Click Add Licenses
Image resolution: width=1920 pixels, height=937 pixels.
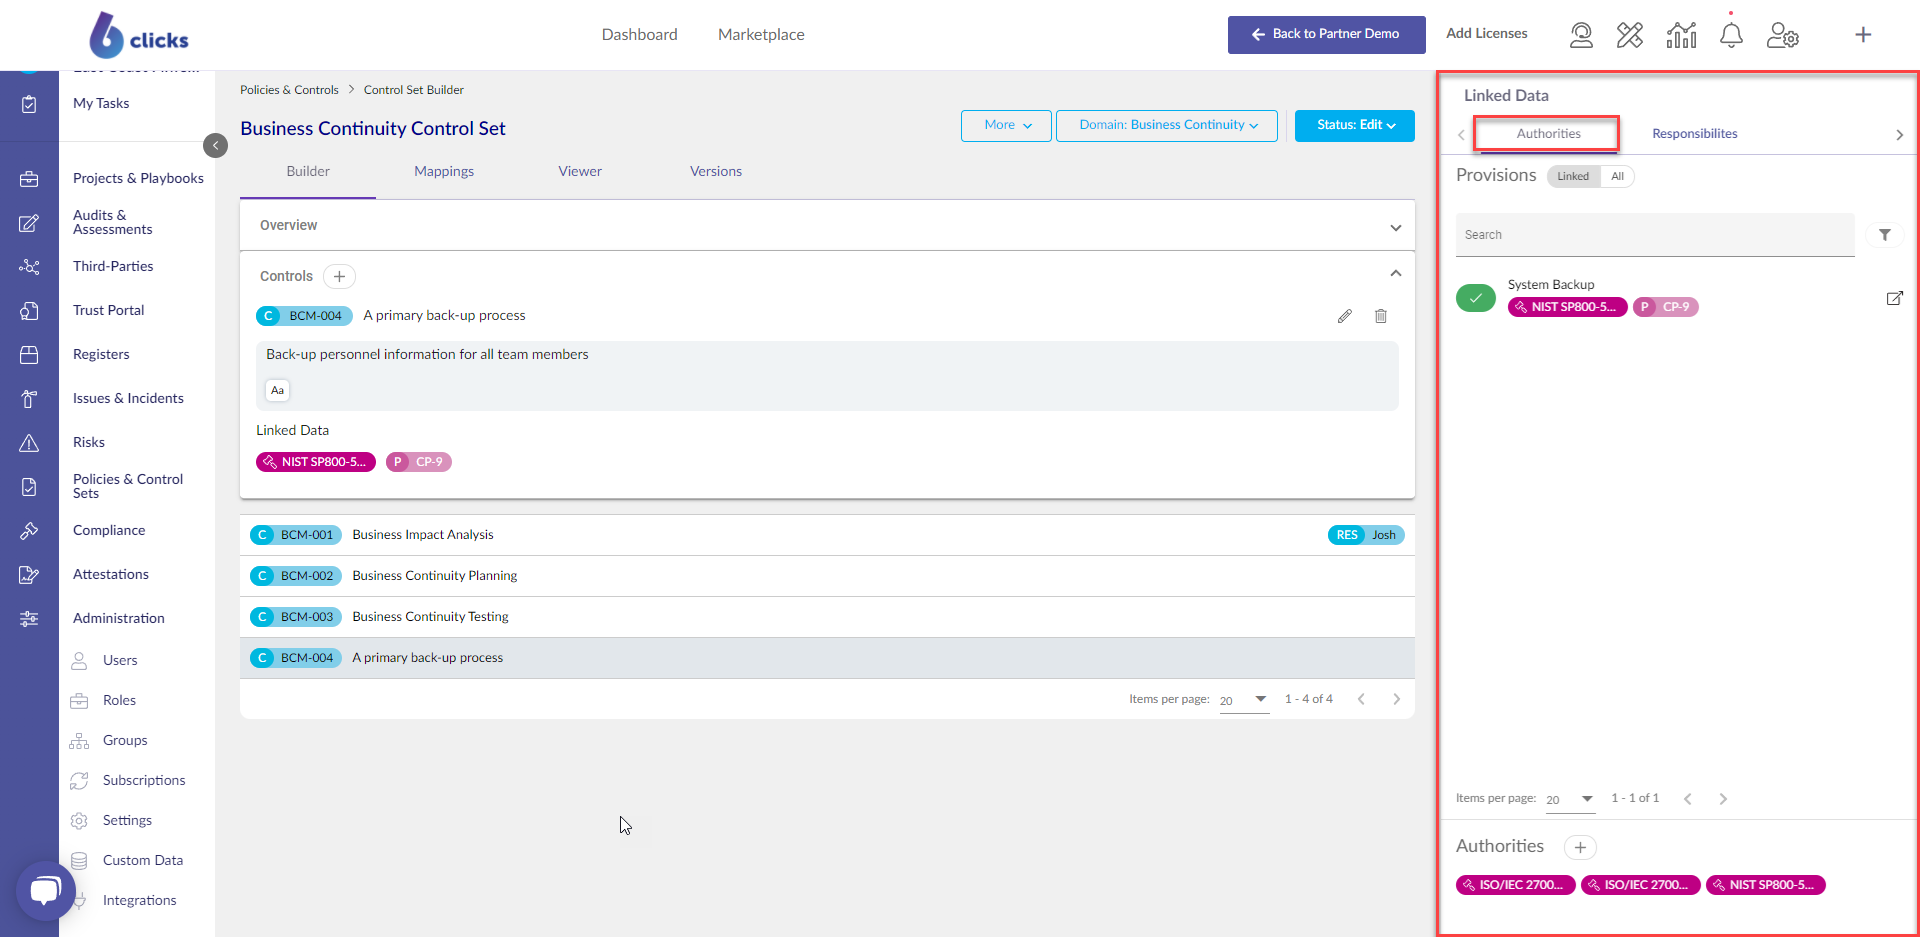(x=1486, y=34)
